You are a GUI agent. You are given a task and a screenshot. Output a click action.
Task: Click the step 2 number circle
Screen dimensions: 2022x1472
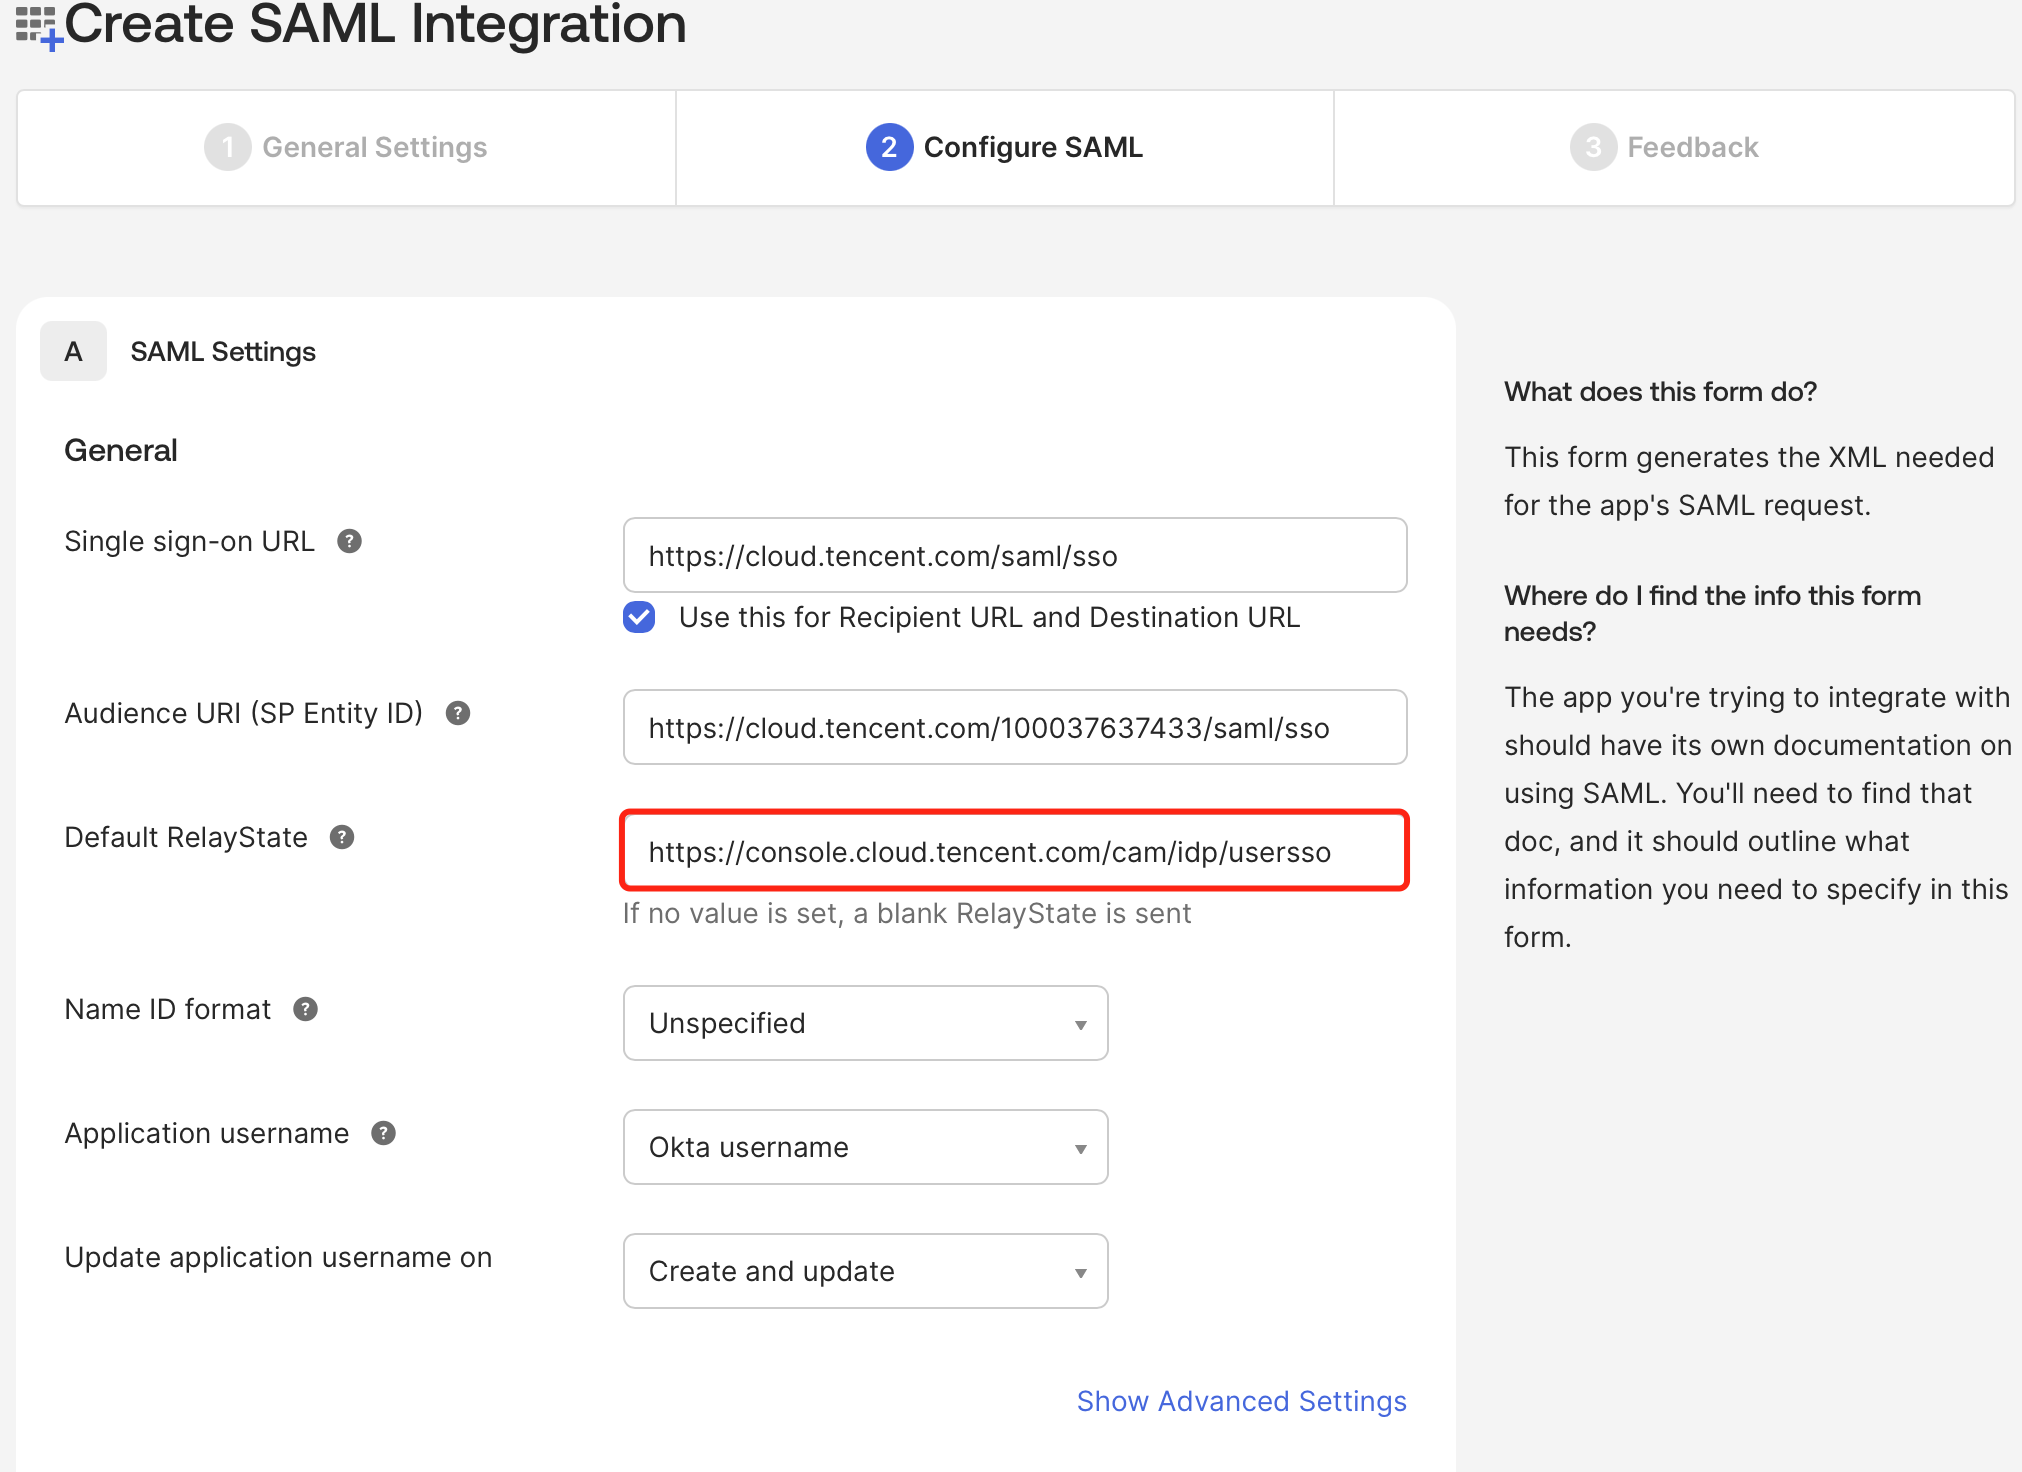point(889,147)
